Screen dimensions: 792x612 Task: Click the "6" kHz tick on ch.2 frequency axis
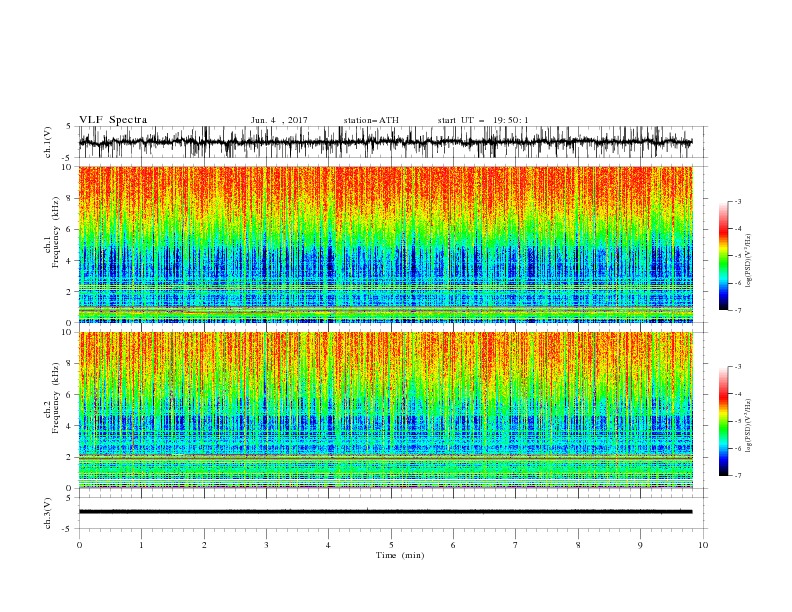click(70, 395)
